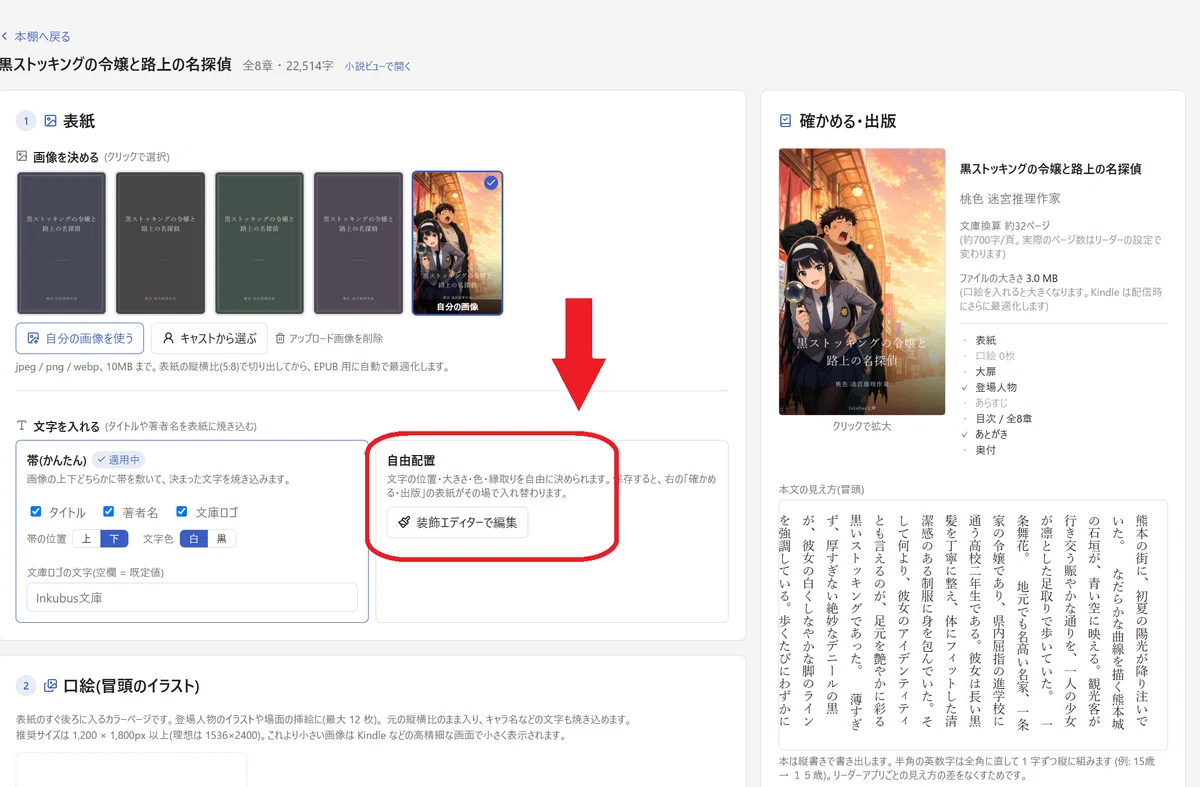This screenshot has width=1200, height=787.
Task: Toggle the タイトル checkbox
Action: coord(36,511)
